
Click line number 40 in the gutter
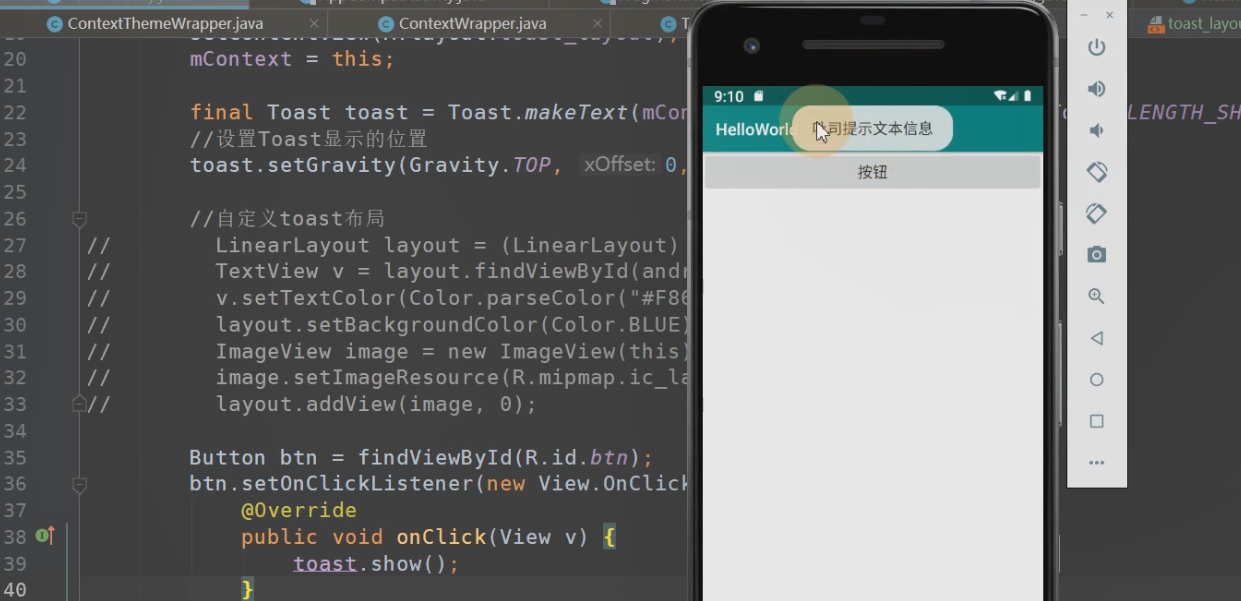click(15, 590)
